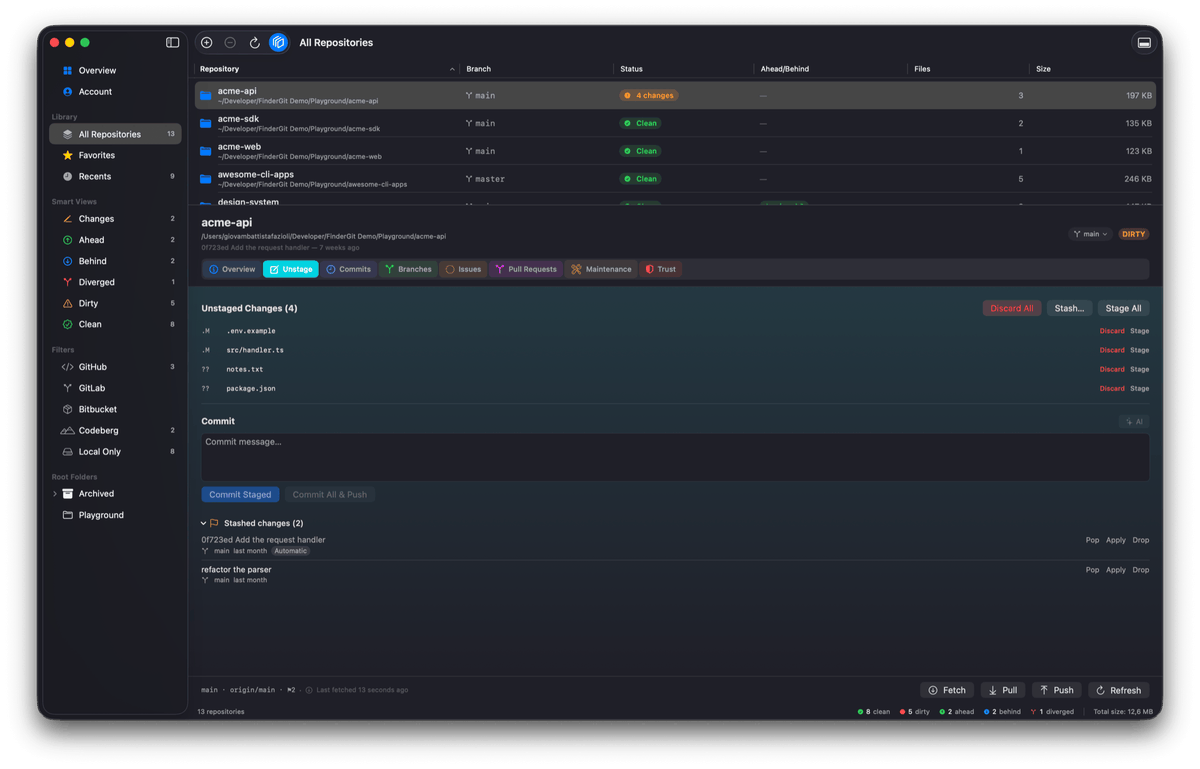Screen dimensions: 1200x769
Task: Filter repositories by GitLab
Action: click(x=115, y=388)
